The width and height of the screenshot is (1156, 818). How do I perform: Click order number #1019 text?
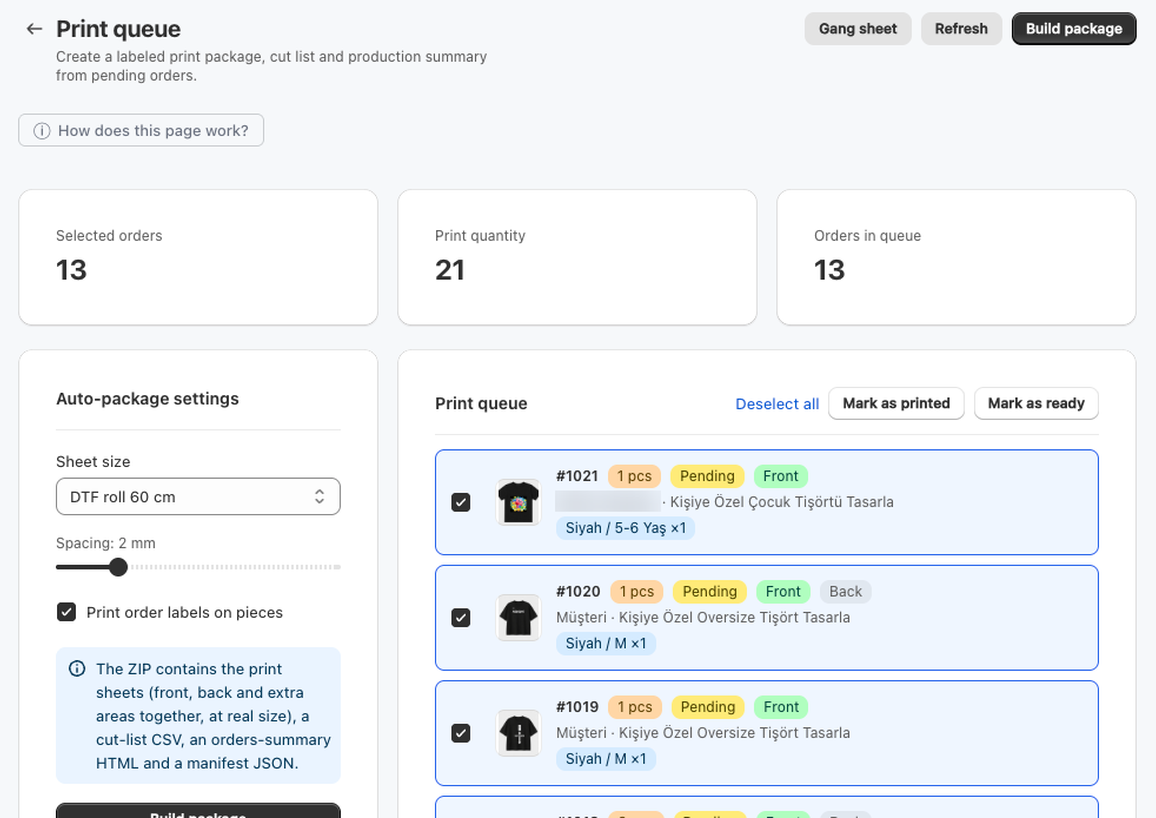[577, 707]
